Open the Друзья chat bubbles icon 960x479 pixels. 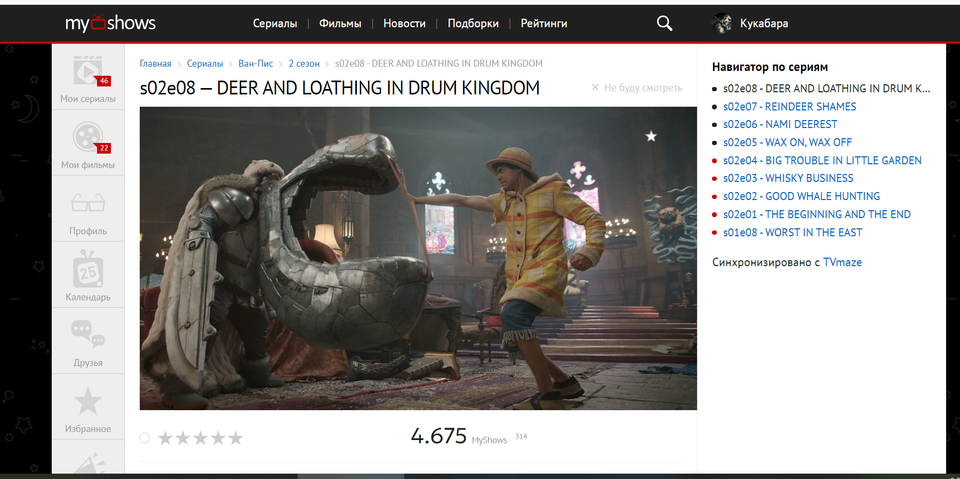(88, 335)
